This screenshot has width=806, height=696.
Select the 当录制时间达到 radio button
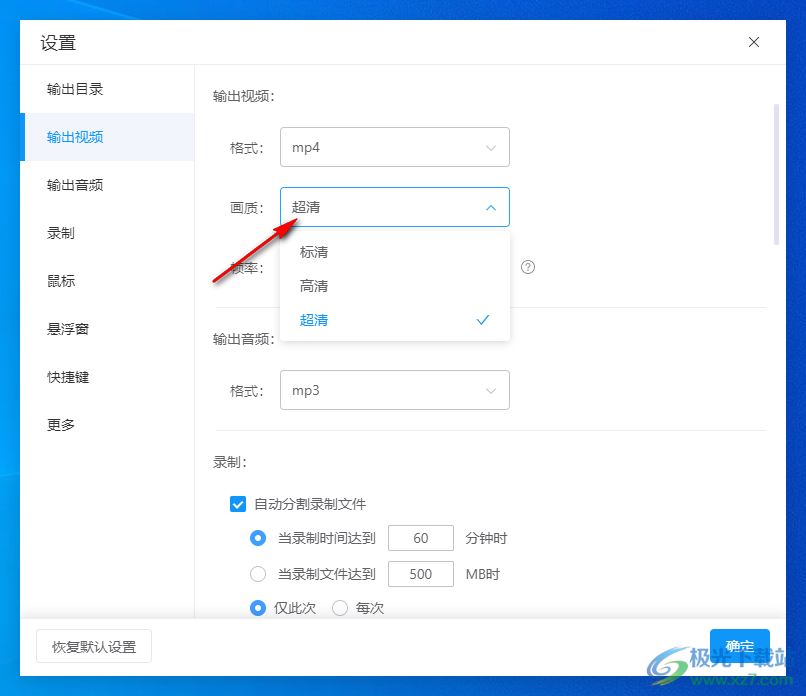[258, 538]
